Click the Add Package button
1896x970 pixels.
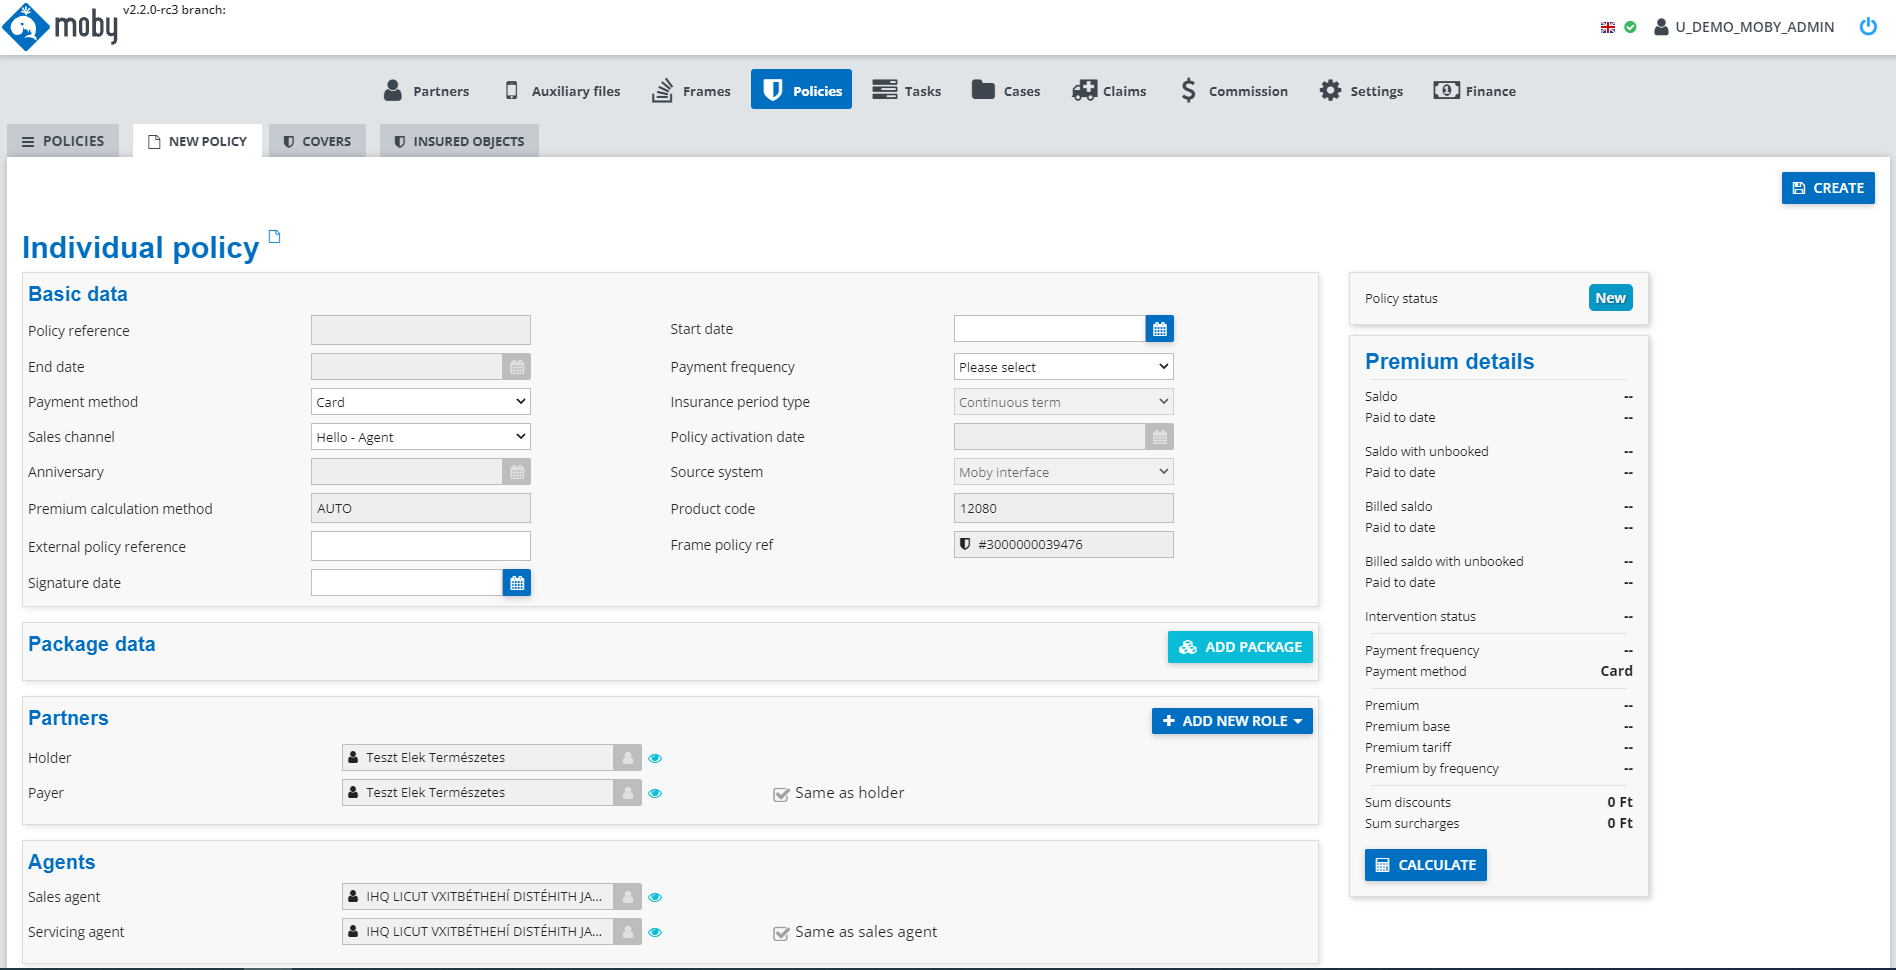(1240, 647)
